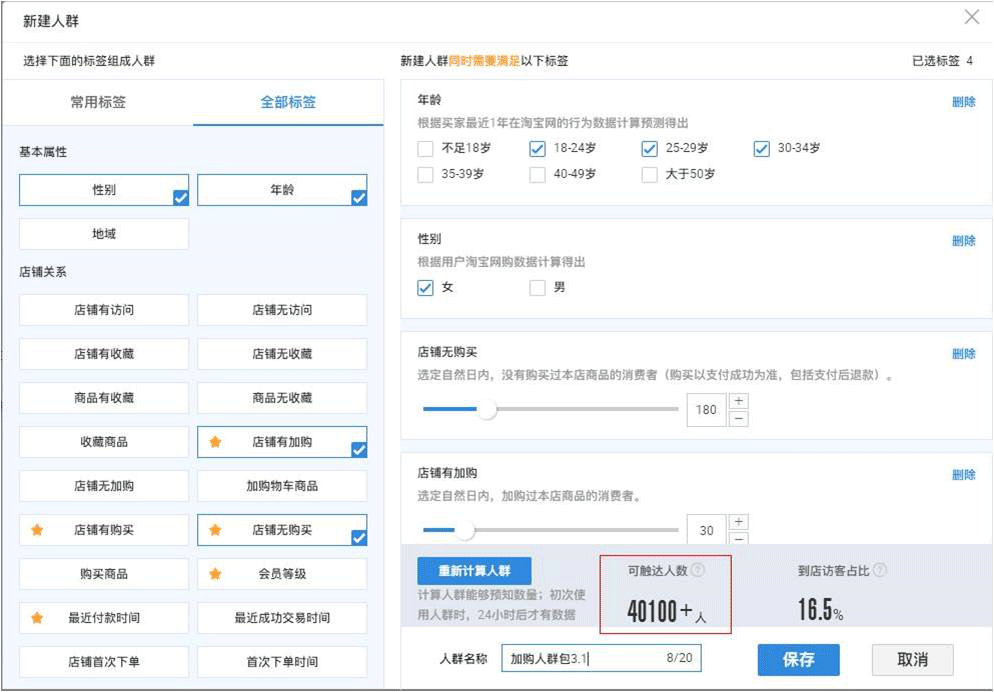Screen dimensions: 994x692
Task: Check the 35-39岁 age checkbox
Action: (x=426, y=174)
